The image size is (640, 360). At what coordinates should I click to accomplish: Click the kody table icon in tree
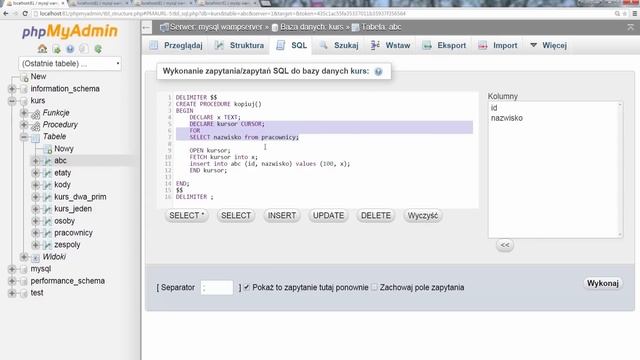point(48,185)
